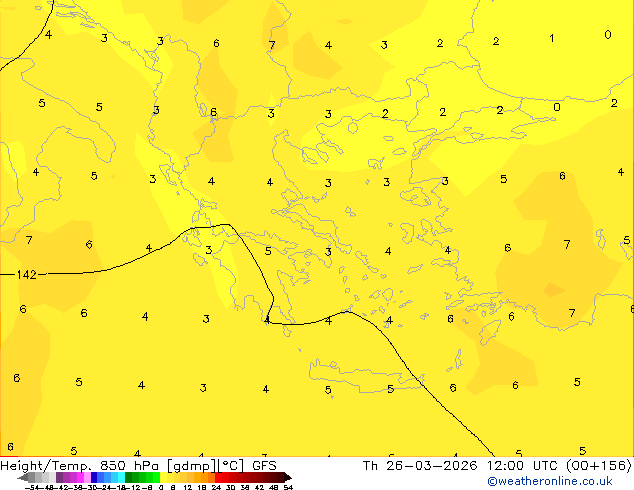Viewport: 634px width, 490px height.
Task: Click the '(00+156)' forecast hour text
Action: pos(598,465)
